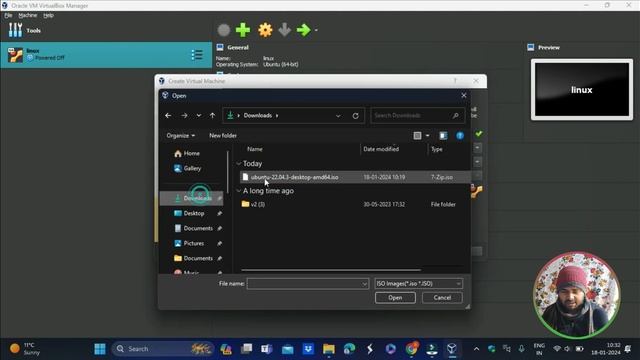This screenshot has width=640, height=360.
Task: Open Microsoft Teams from taskbar
Action: tap(267, 349)
